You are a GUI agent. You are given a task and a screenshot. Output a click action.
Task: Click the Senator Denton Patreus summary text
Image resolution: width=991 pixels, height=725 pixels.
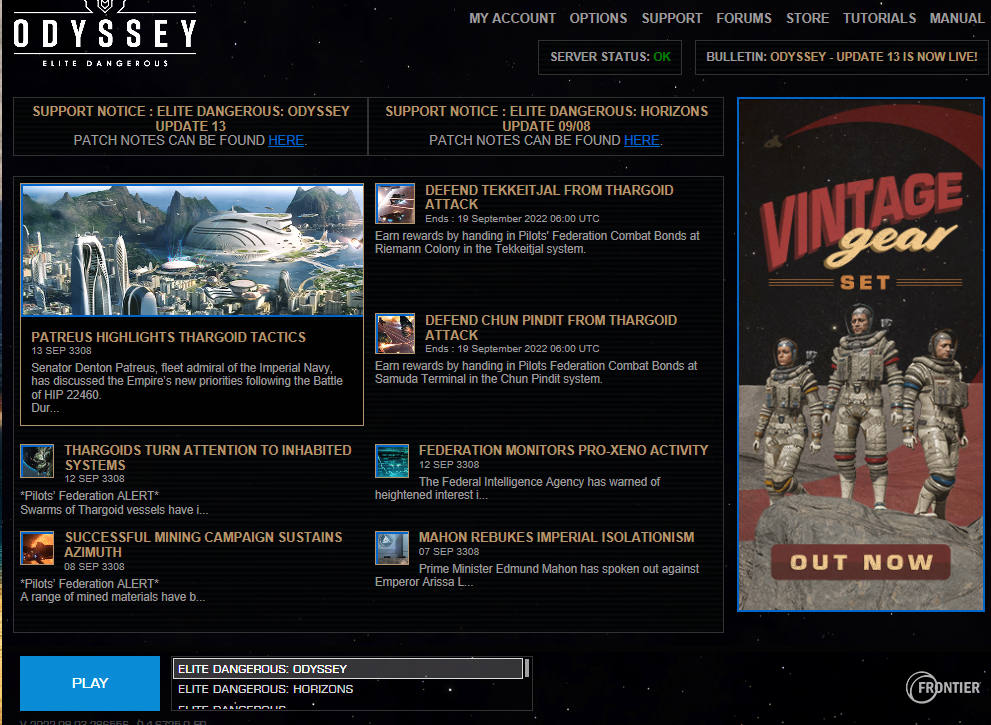(x=187, y=387)
